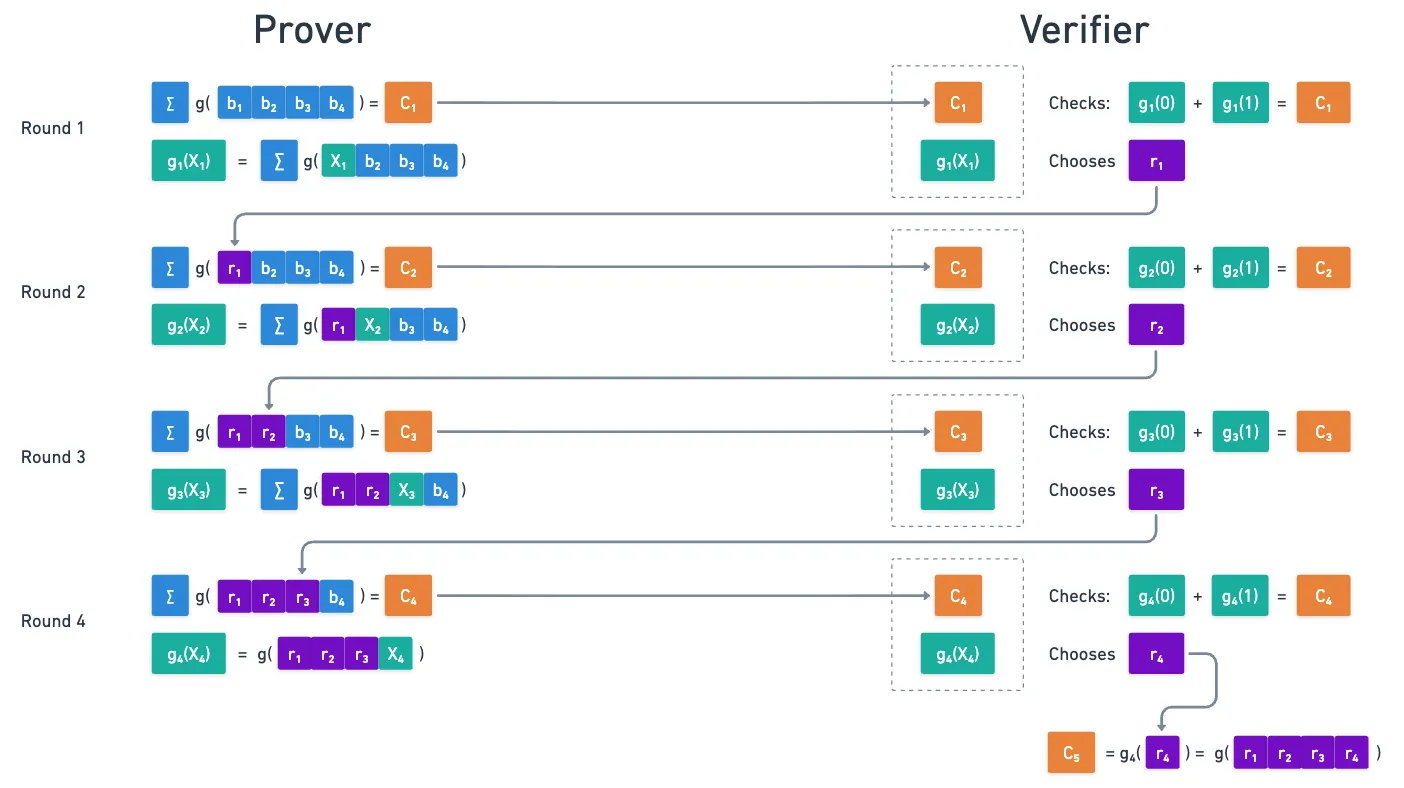Click the teal g4(1) block in Round 4 checks
Screen dimensions: 1404x788
1240,596
